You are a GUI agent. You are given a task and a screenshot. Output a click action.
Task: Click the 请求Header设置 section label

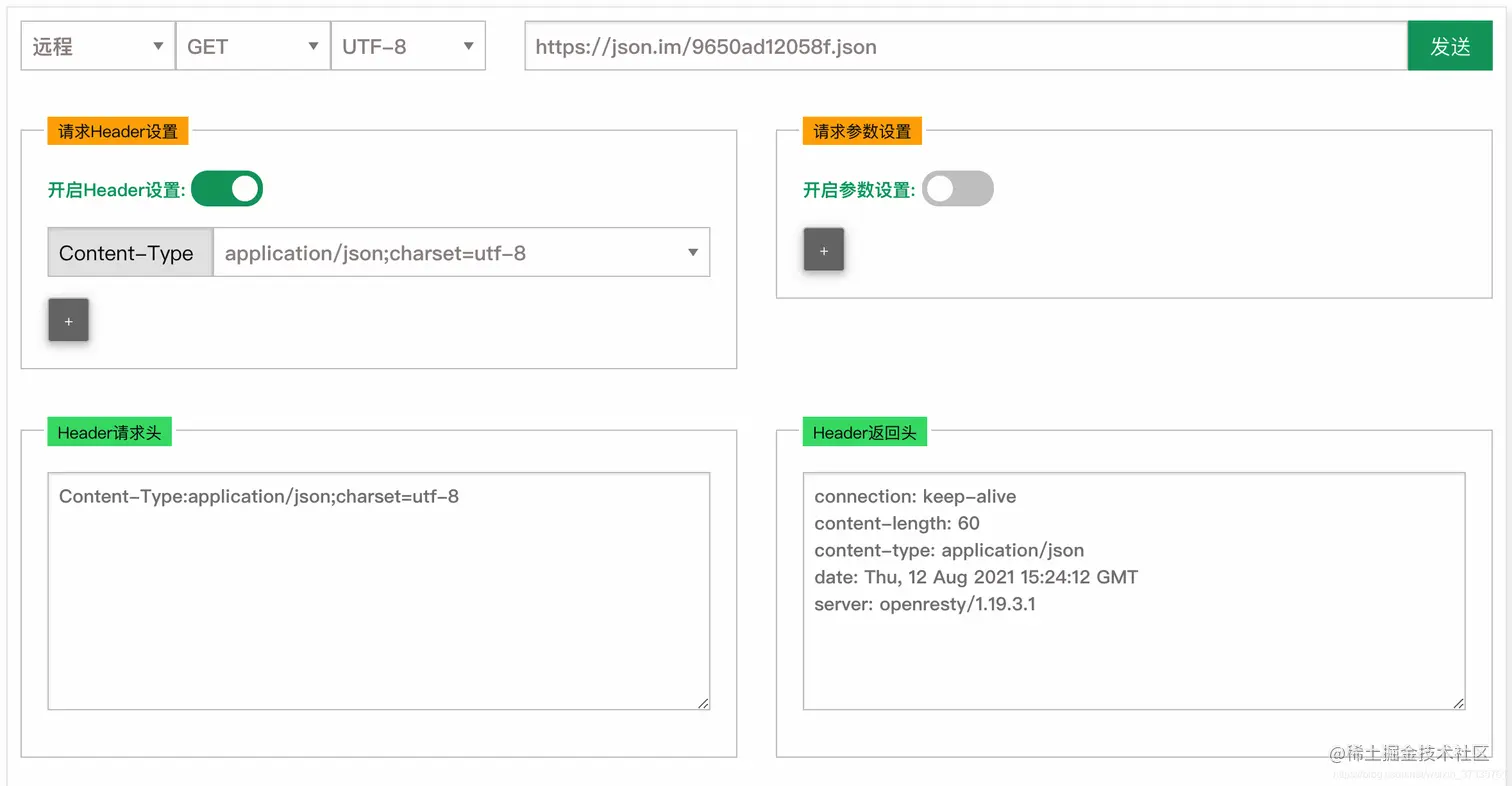pos(118,131)
